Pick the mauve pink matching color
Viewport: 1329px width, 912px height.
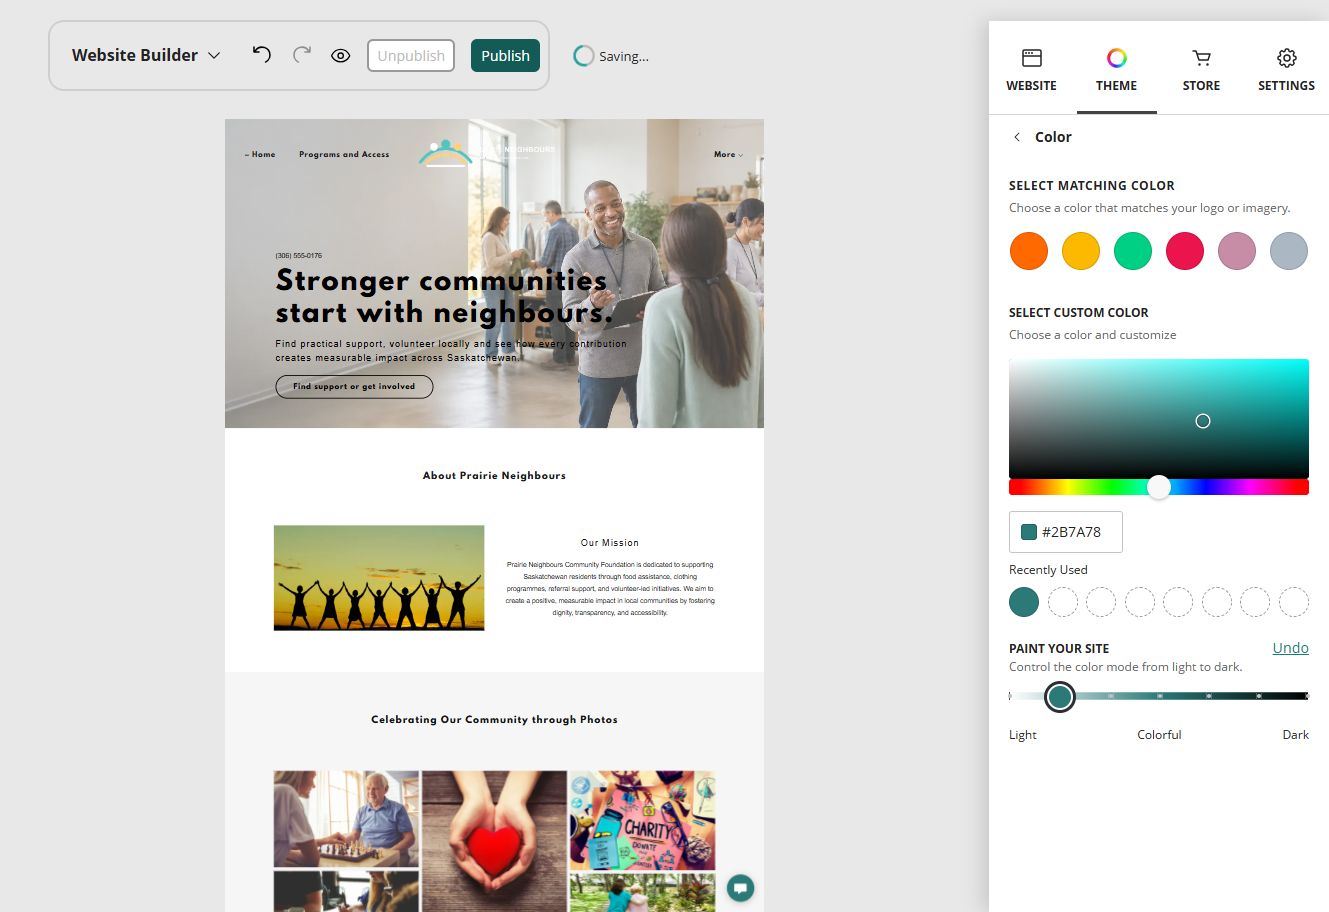(x=1237, y=251)
